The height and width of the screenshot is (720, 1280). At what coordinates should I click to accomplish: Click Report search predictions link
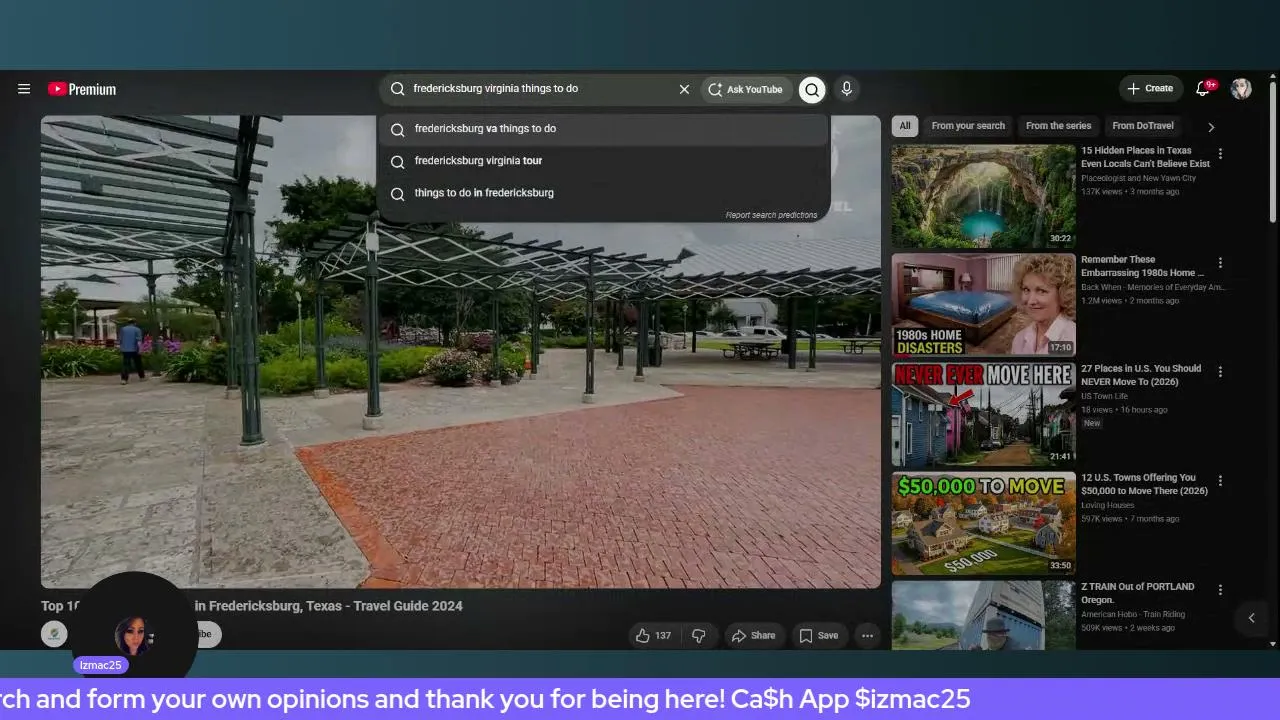click(x=771, y=215)
